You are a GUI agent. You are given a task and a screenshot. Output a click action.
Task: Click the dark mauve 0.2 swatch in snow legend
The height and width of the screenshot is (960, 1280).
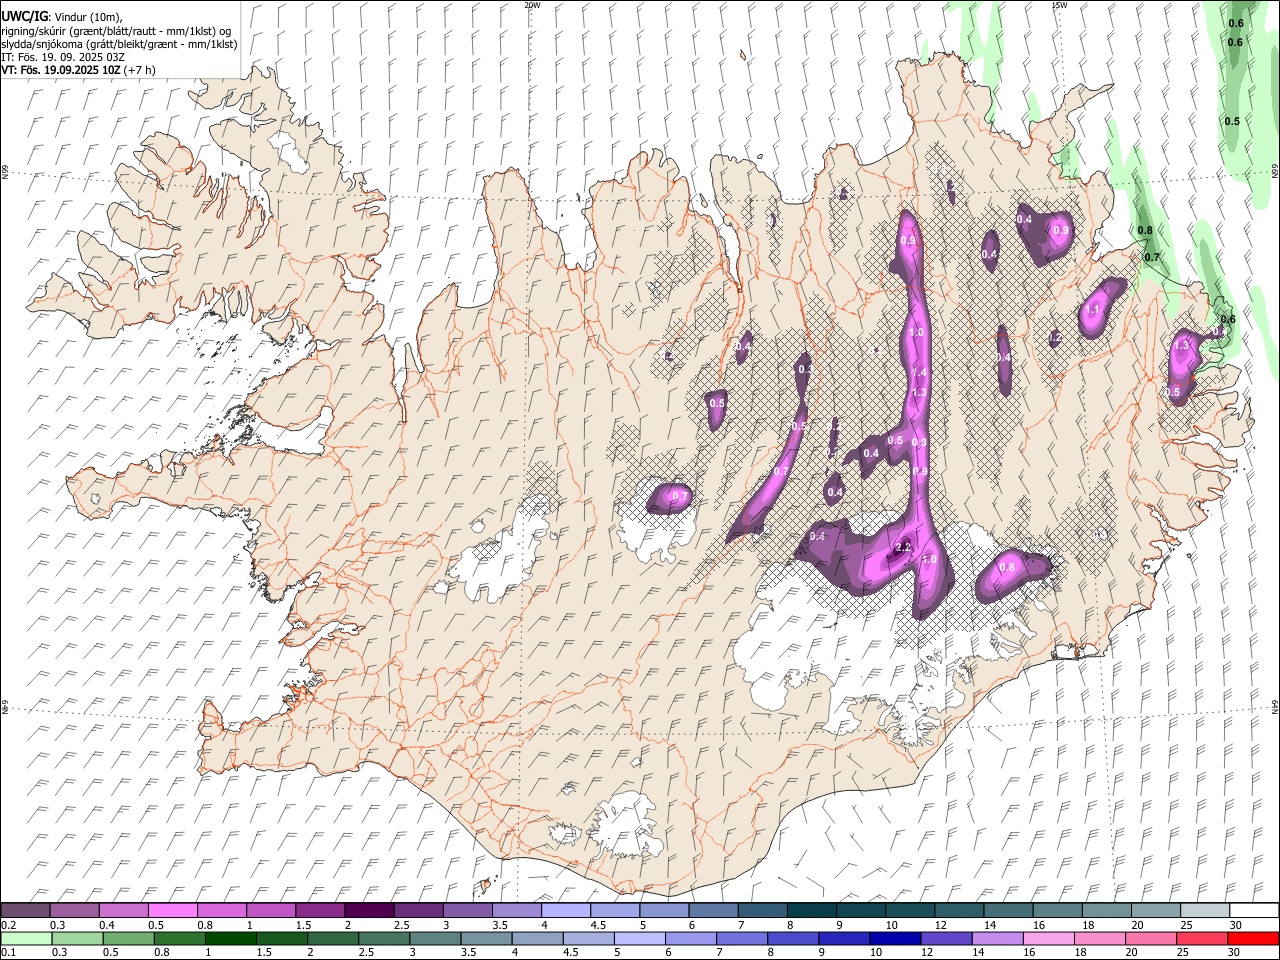pos(26,910)
